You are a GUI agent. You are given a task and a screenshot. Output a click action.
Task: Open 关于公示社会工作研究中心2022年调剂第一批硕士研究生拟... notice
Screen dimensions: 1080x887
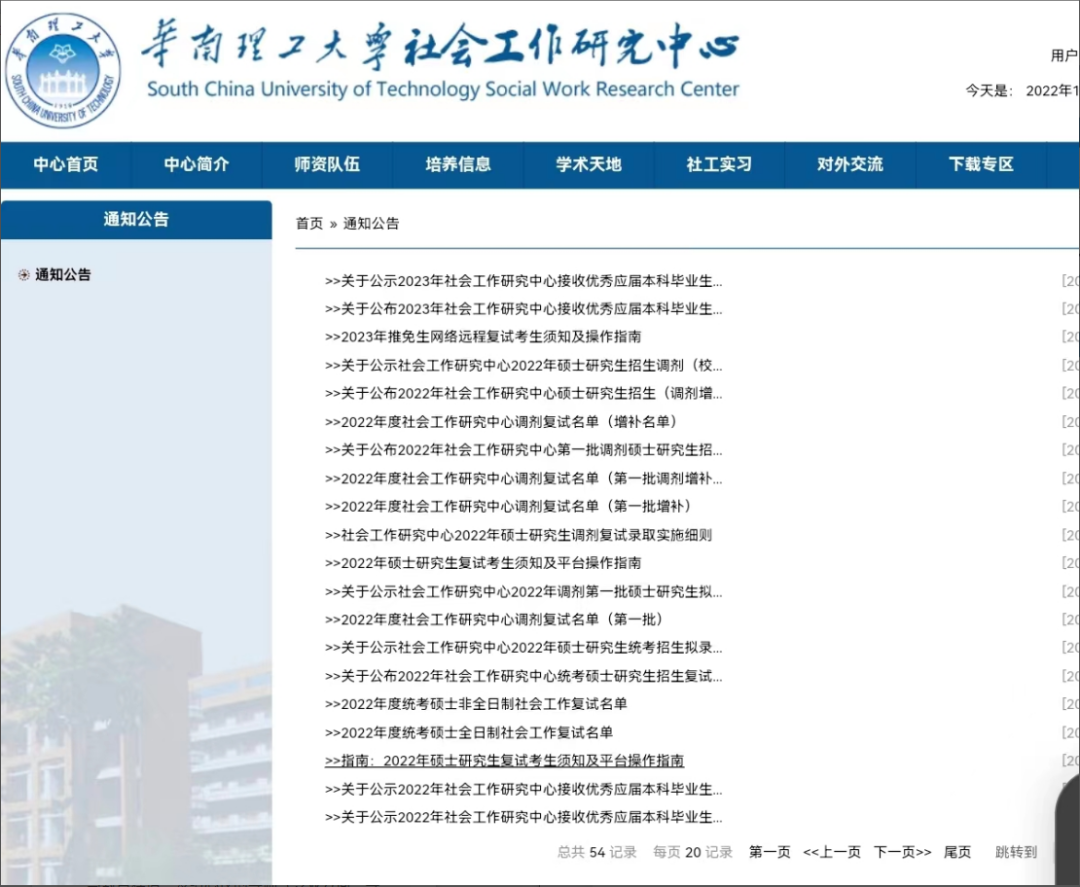[523, 592]
